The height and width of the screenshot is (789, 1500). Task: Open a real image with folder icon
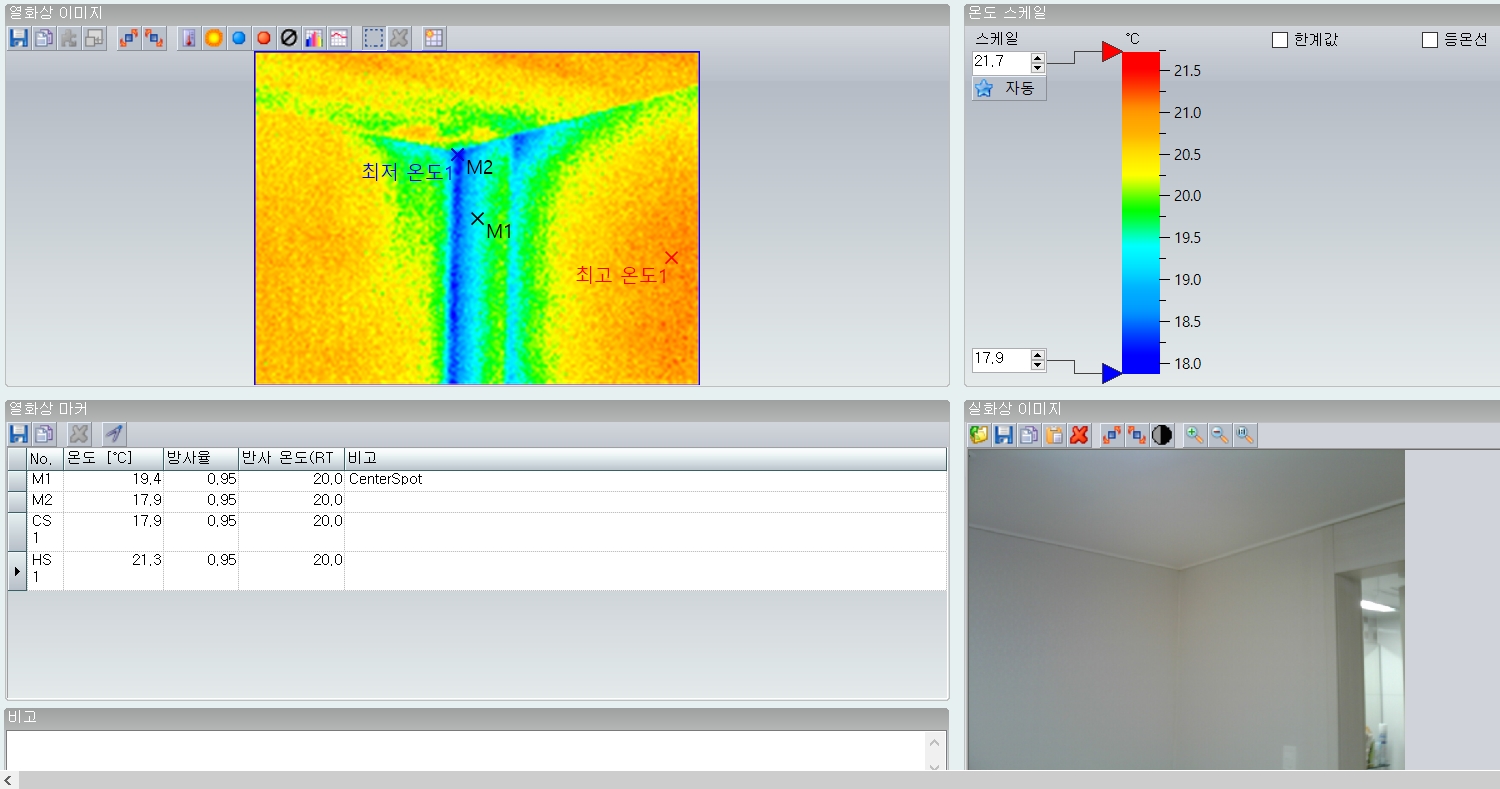[x=979, y=435]
